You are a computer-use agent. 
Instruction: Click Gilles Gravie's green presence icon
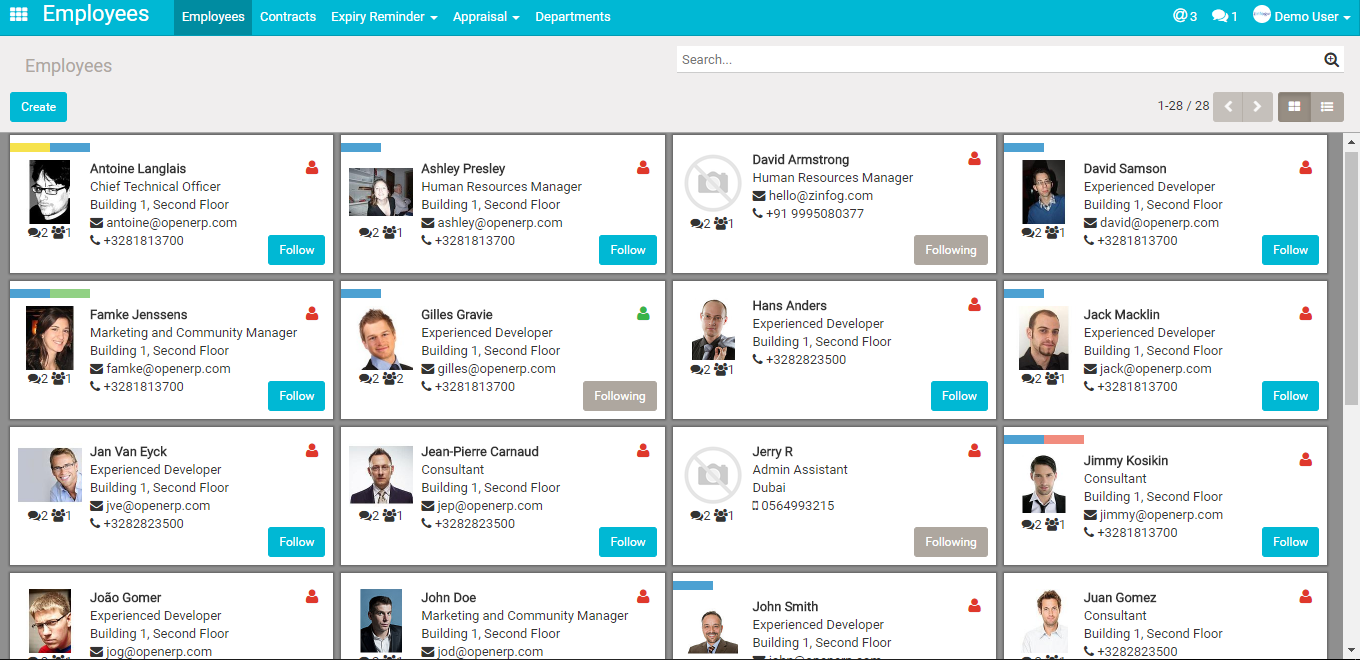[x=643, y=314]
